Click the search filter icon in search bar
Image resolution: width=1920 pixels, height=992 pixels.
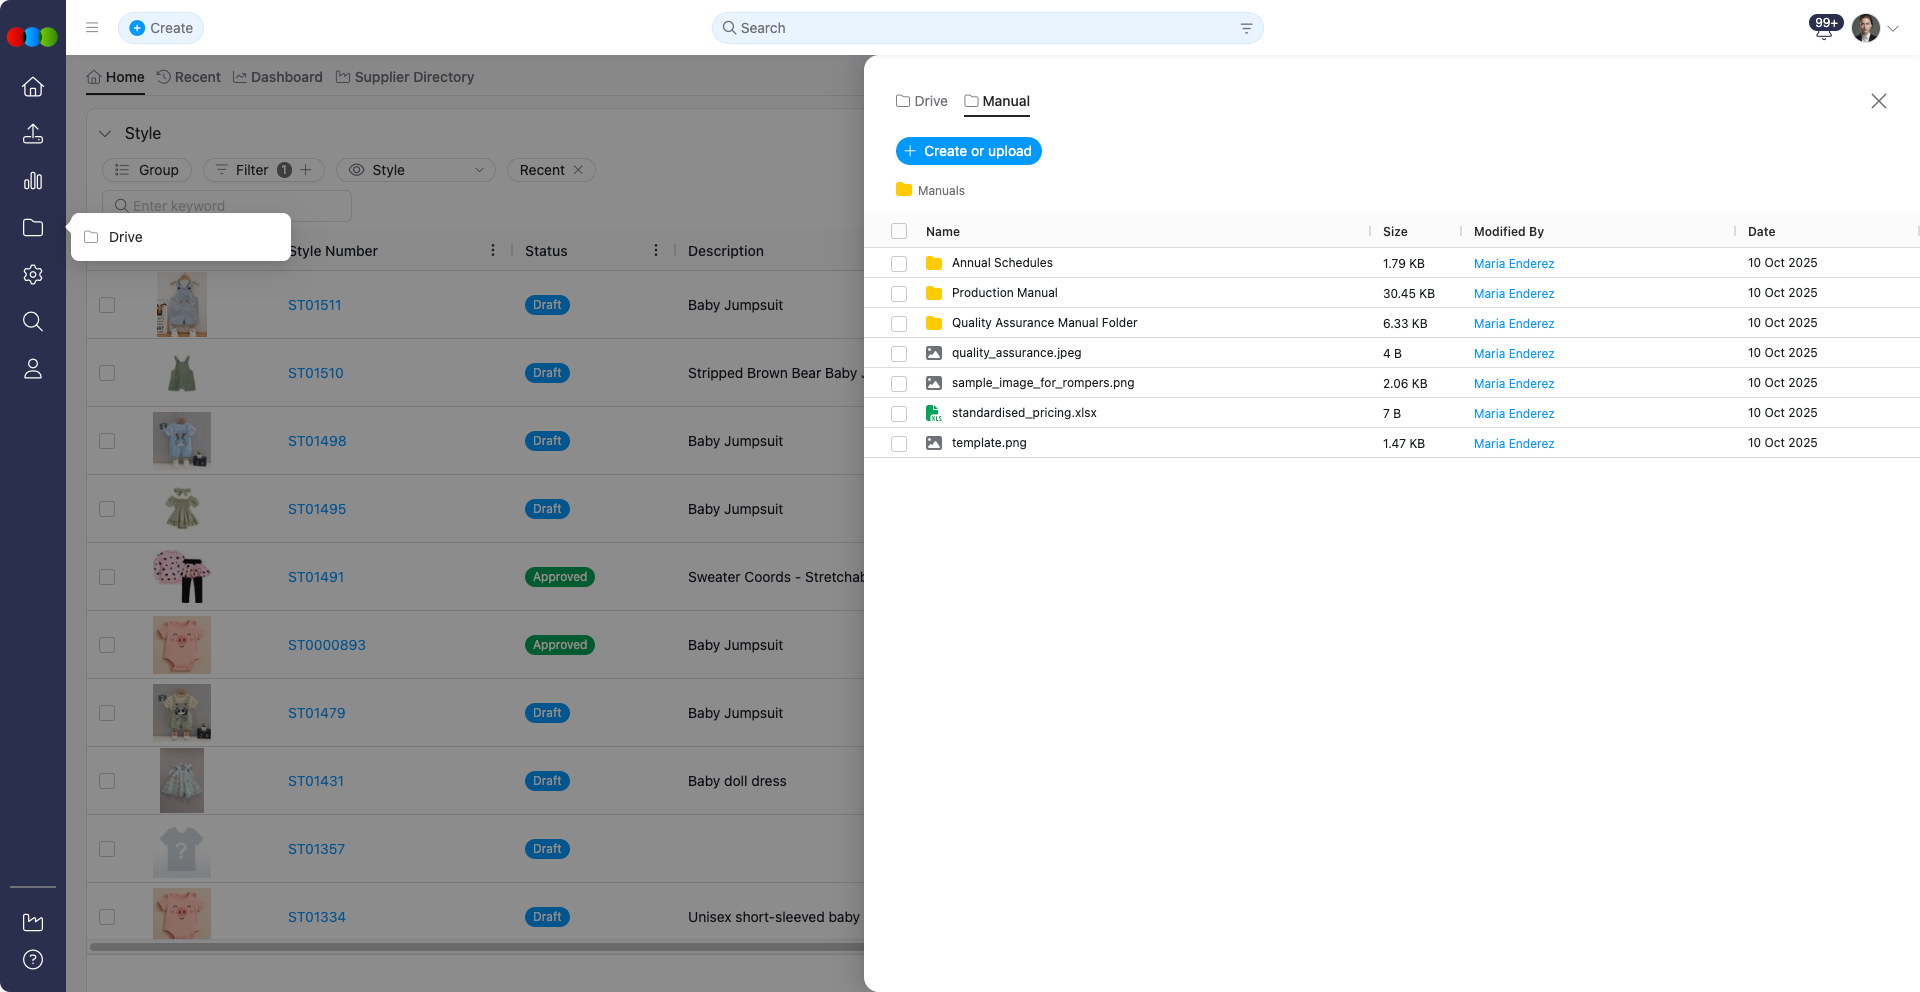[x=1246, y=28]
